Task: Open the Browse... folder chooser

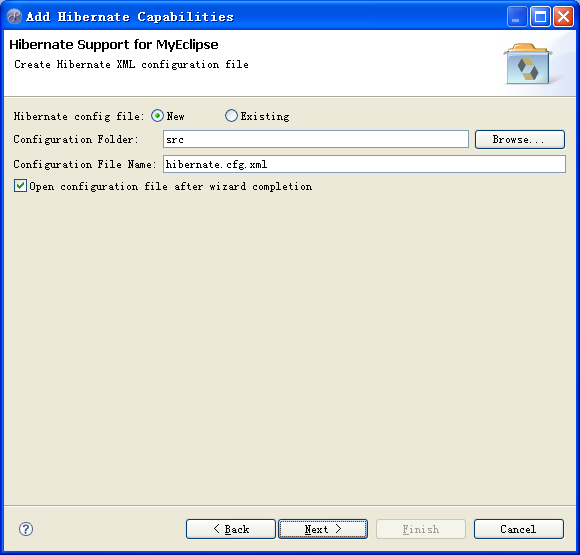Action: click(x=520, y=139)
